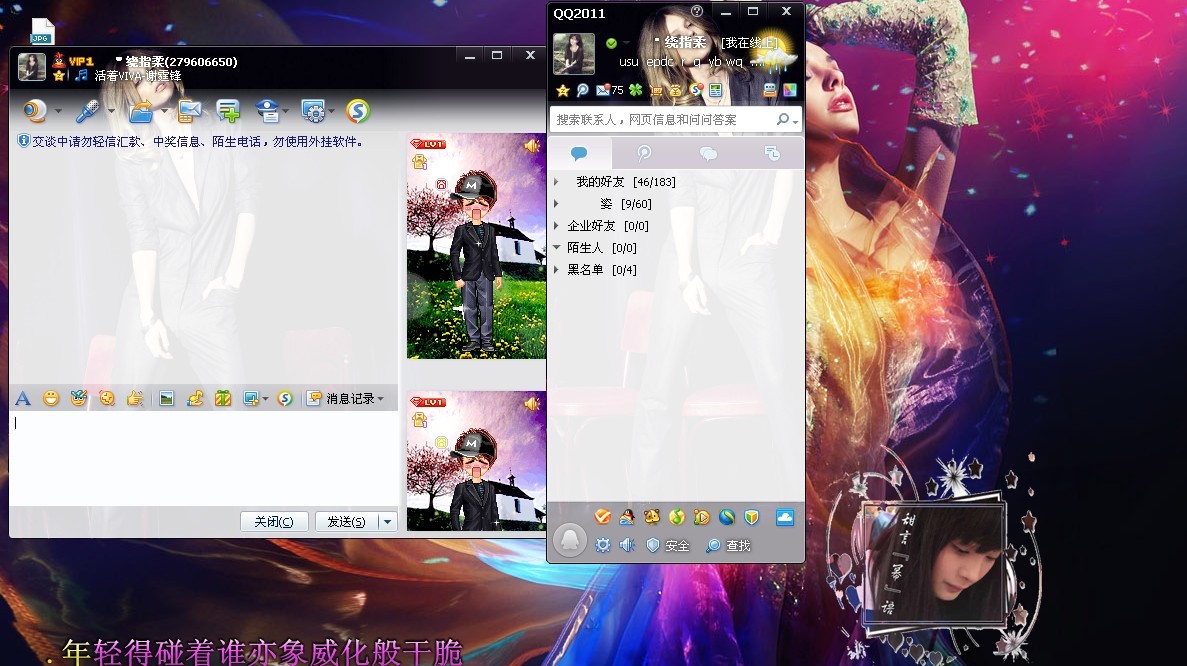
Task: Send a window shake nudge
Action: 107,398
